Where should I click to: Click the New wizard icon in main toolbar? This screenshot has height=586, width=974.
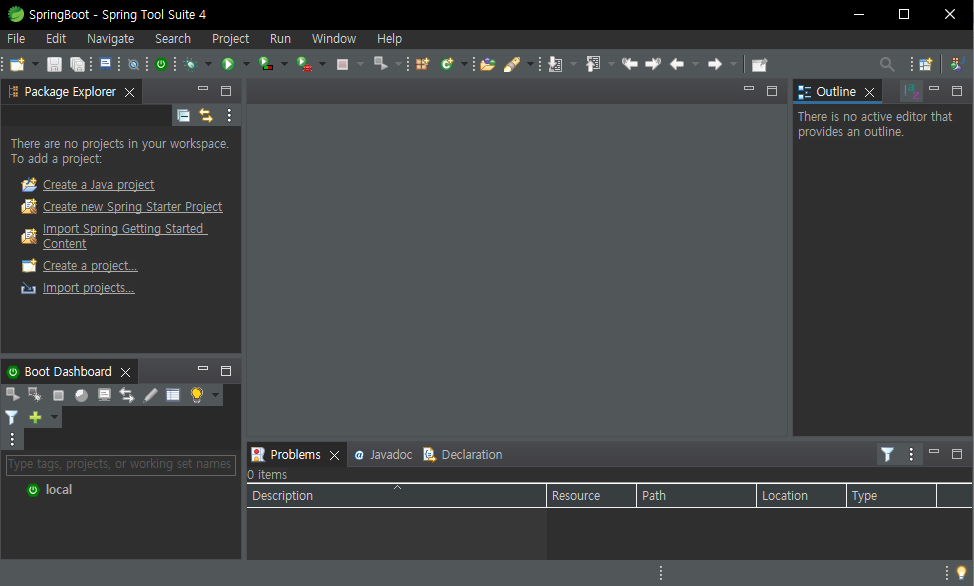coord(17,64)
